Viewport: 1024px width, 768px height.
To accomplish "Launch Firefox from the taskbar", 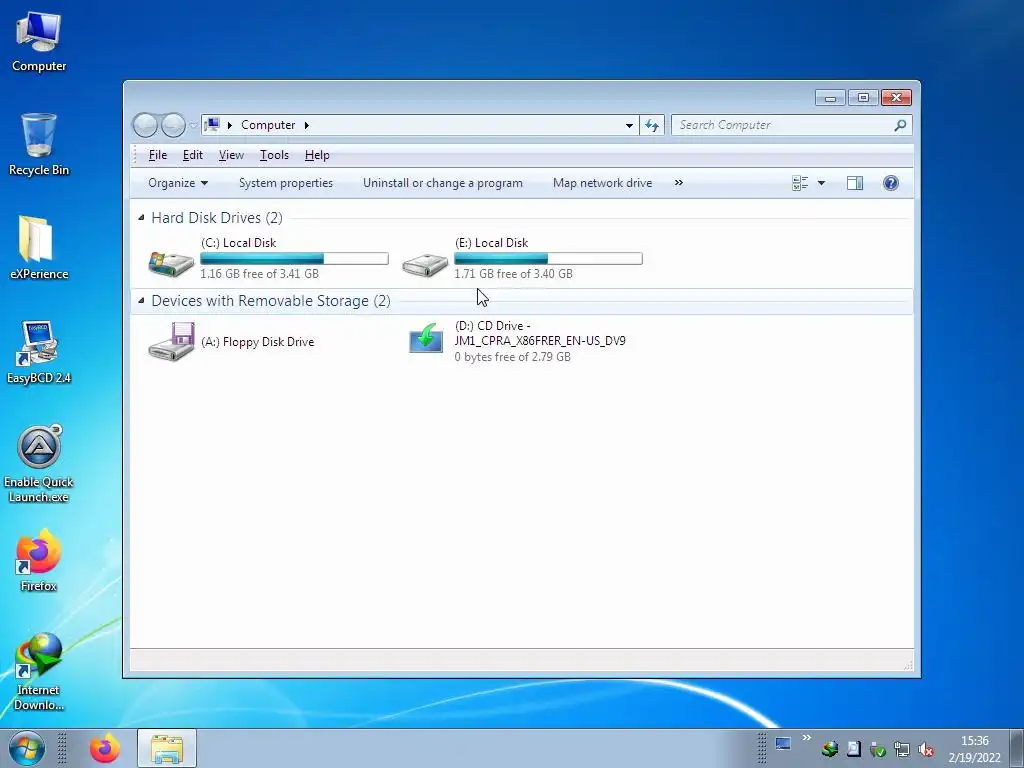I will click(x=104, y=748).
